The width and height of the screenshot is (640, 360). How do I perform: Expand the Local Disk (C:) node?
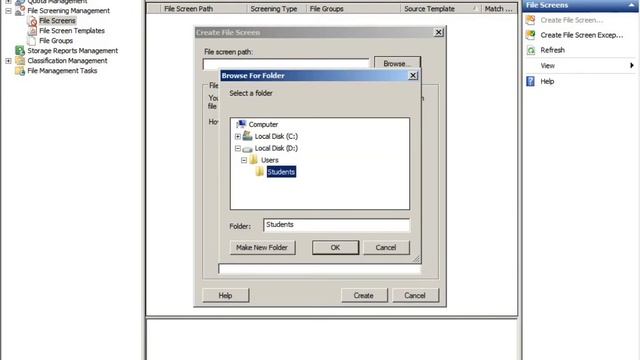tap(238, 136)
